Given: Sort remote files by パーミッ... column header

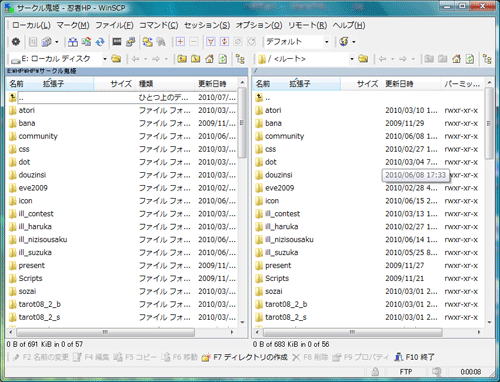Looking at the screenshot, I should coord(462,84).
